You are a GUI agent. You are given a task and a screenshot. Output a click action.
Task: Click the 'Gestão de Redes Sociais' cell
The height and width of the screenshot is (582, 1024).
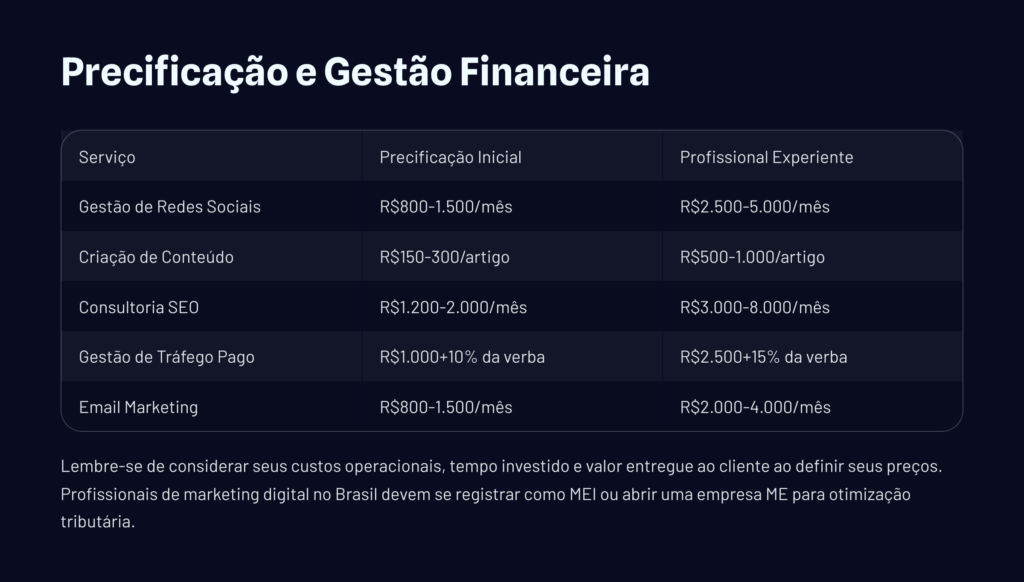pos(169,207)
